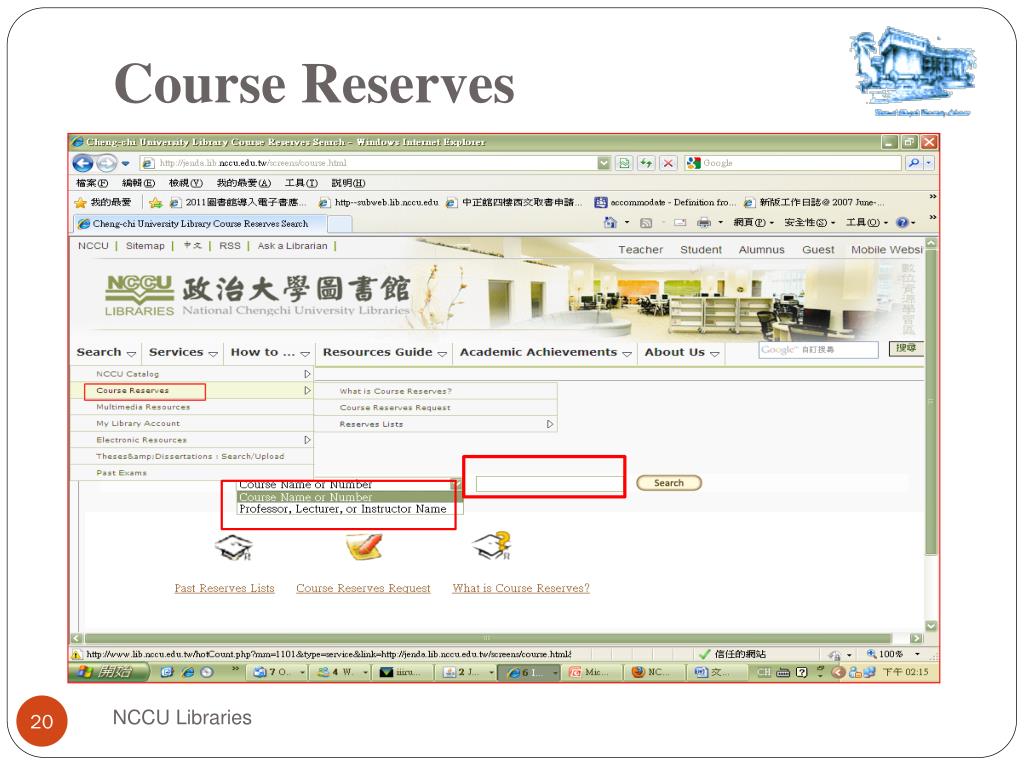Refresh the page with the green arrows
This screenshot has width=1024, height=768.
click(646, 163)
